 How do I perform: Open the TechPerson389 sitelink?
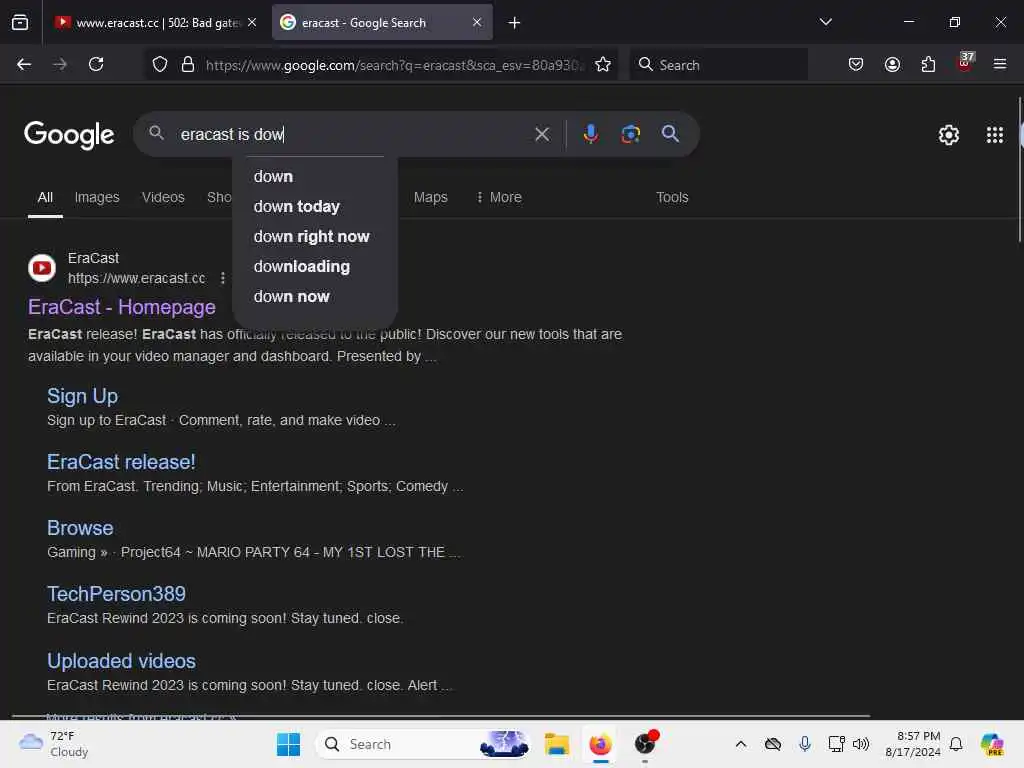click(116, 594)
